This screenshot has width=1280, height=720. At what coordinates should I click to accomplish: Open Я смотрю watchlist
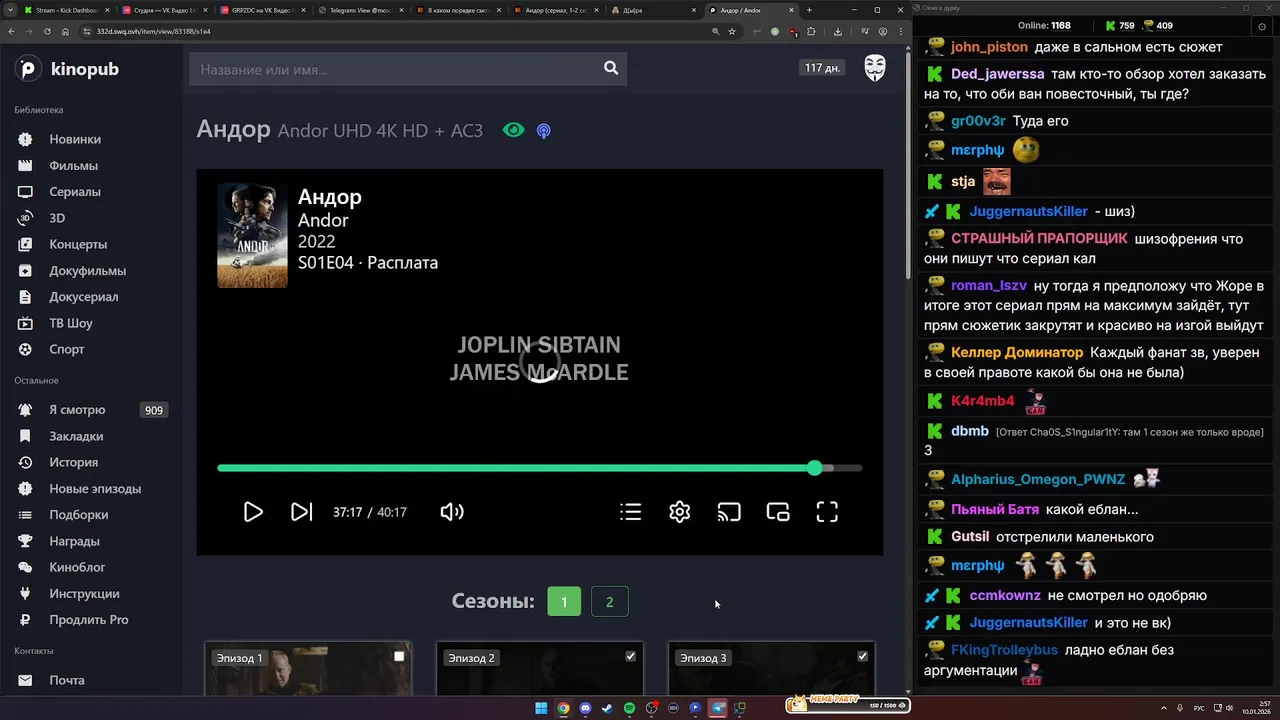tap(77, 410)
